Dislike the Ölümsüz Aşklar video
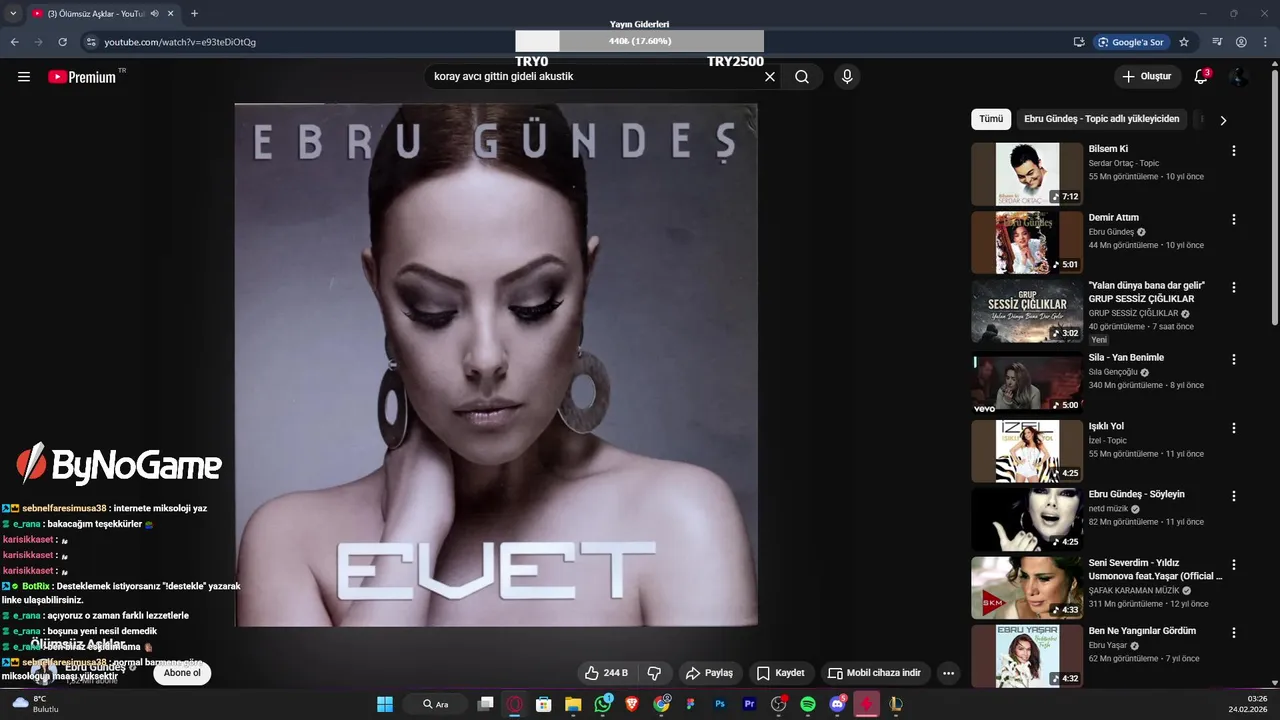The height and width of the screenshot is (720, 1280). coord(654,673)
